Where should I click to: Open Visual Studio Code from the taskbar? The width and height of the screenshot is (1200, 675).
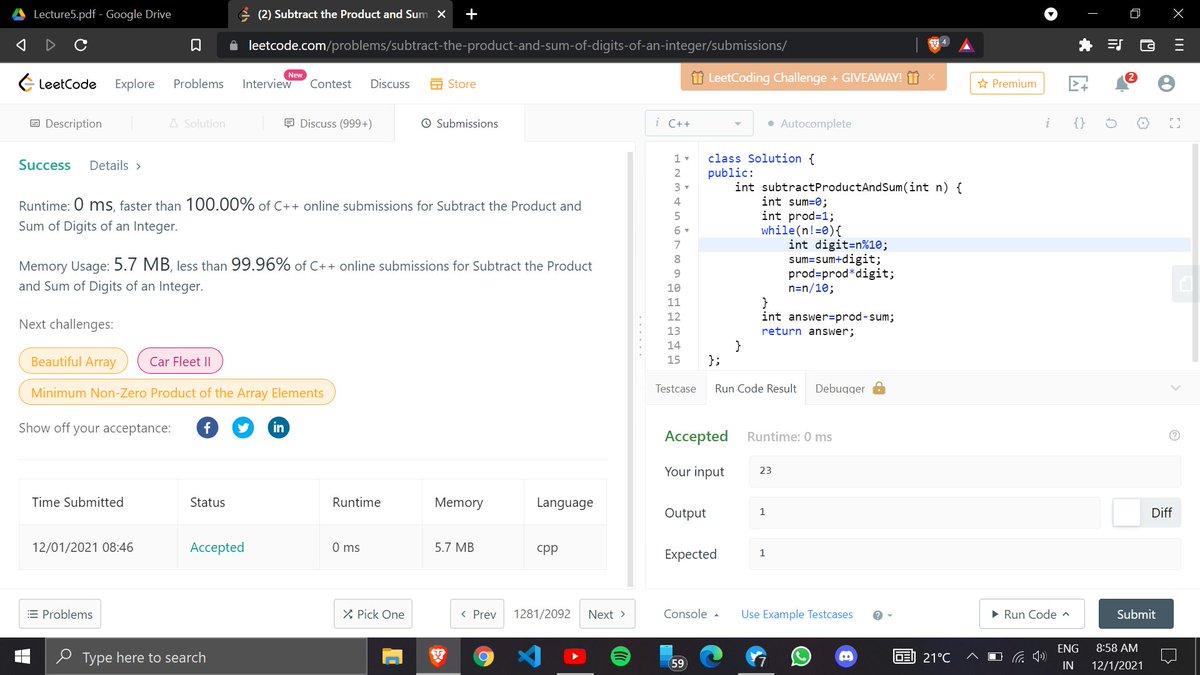530,657
